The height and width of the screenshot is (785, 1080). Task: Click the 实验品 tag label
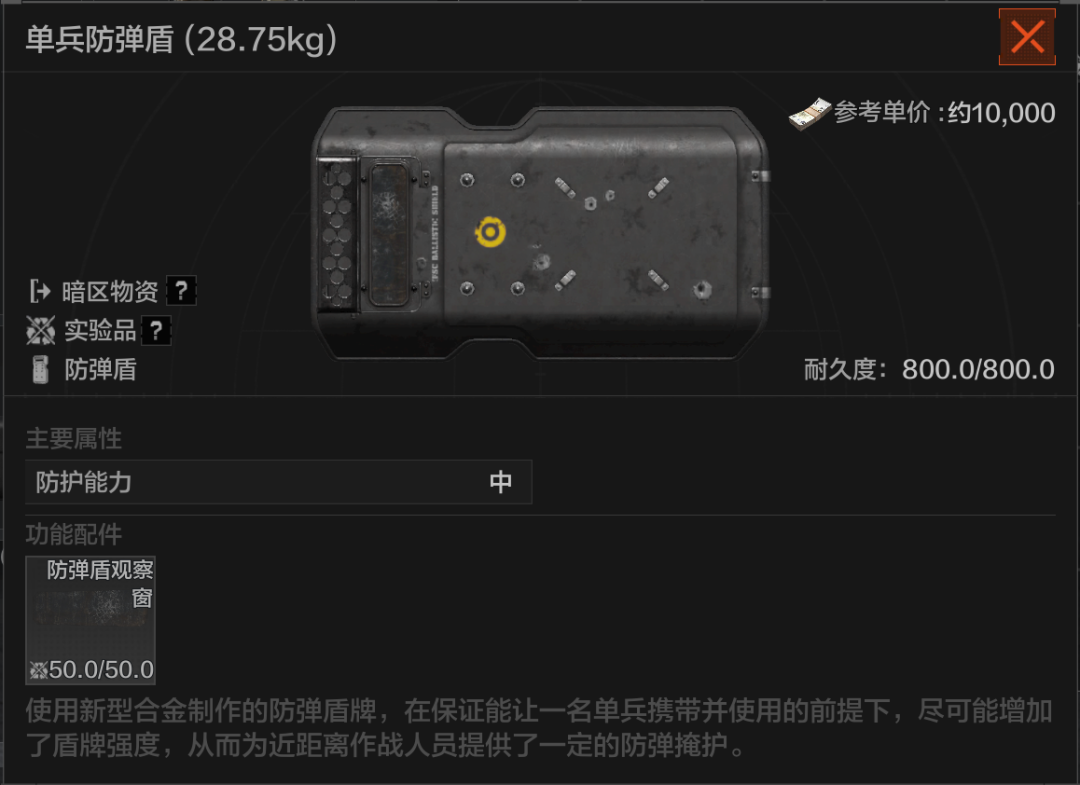click(x=101, y=331)
